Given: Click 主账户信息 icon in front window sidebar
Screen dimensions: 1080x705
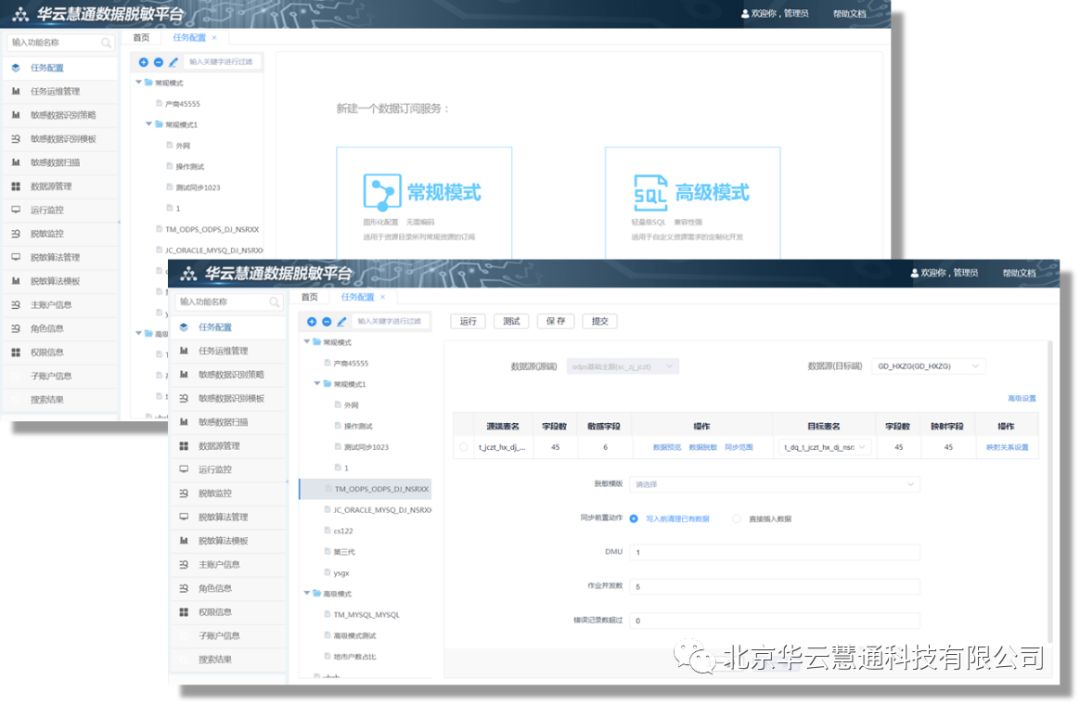Looking at the screenshot, I should coord(184,565).
